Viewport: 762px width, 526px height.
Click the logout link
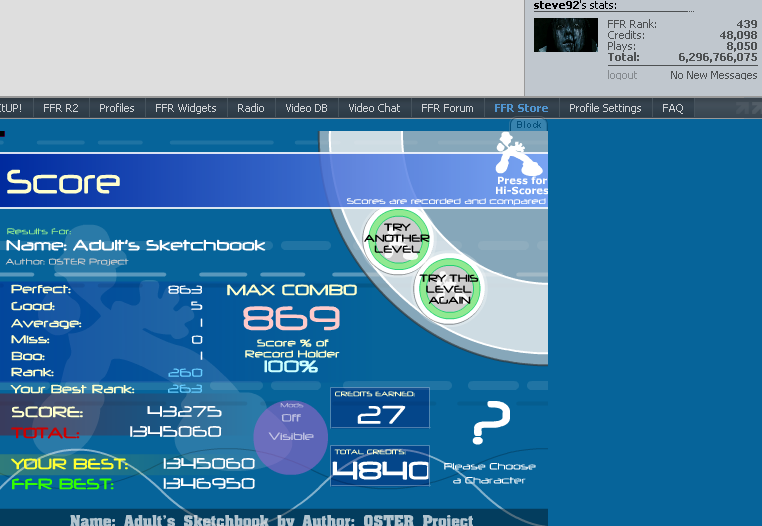click(x=622, y=75)
